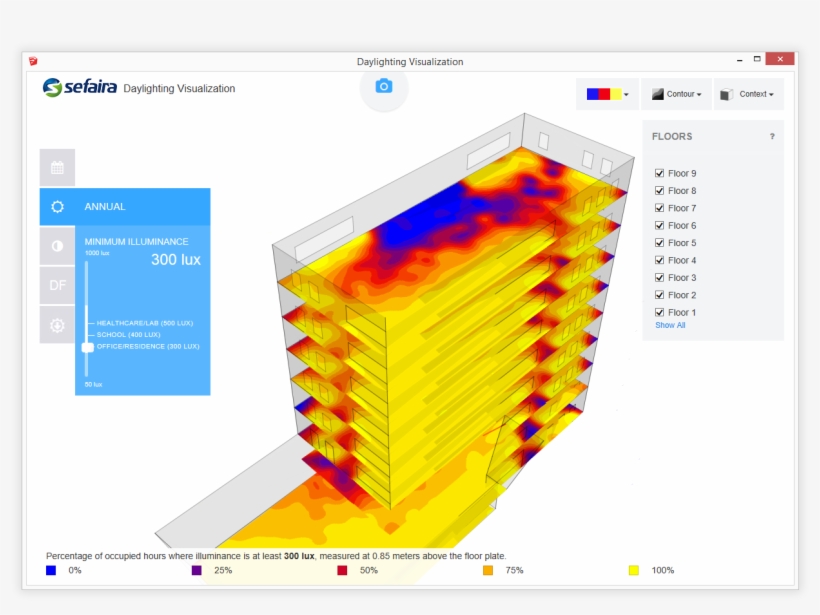Select the contrast analysis mode

pyautogui.click(x=57, y=246)
